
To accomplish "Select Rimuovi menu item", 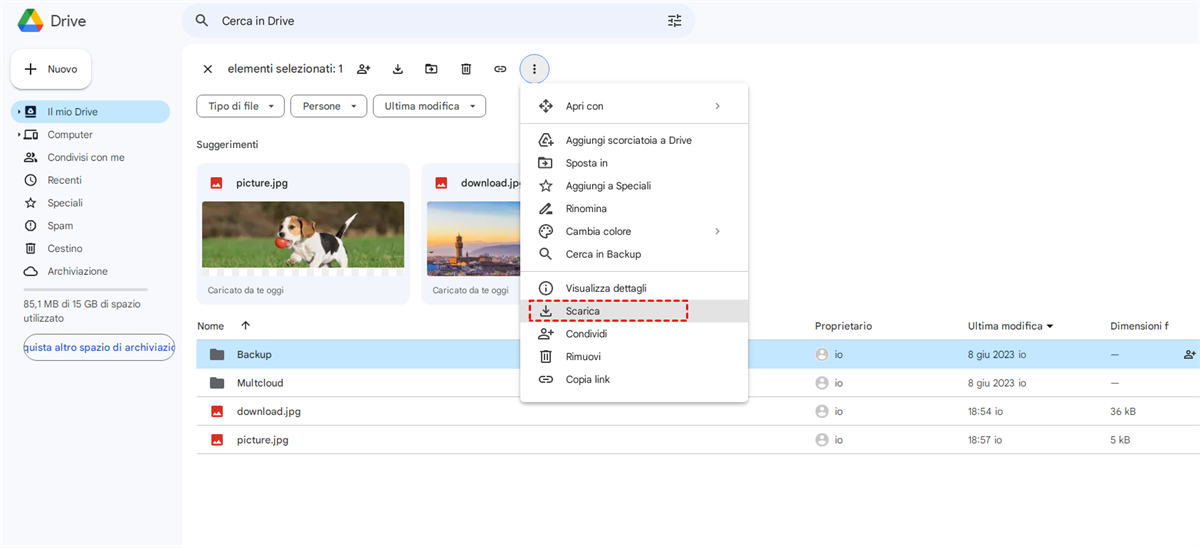I will (x=634, y=356).
